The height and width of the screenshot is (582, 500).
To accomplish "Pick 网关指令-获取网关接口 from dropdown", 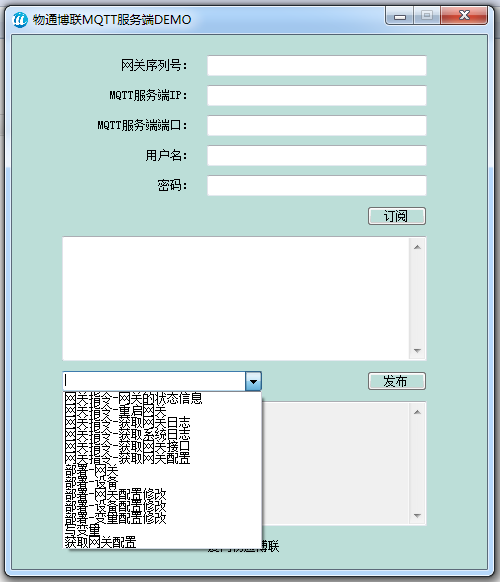I will pyautogui.click(x=162, y=447).
